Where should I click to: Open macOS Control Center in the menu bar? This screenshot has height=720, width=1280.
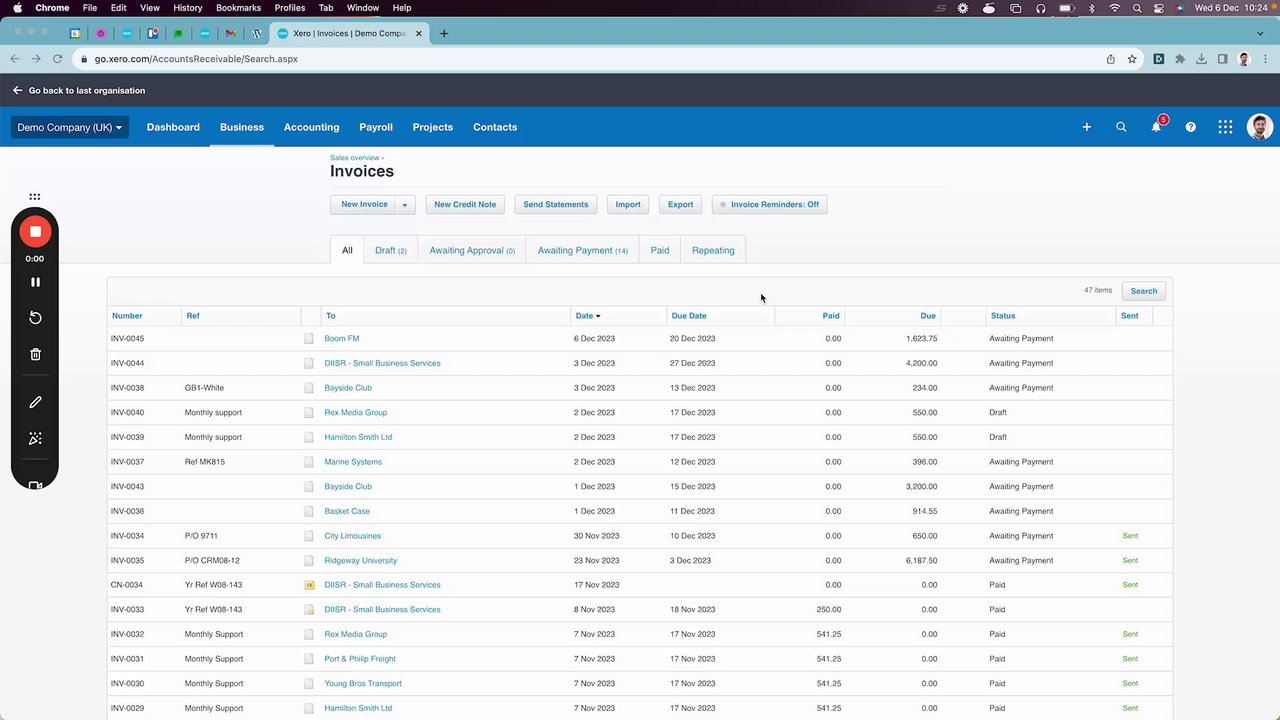click(x=1158, y=8)
